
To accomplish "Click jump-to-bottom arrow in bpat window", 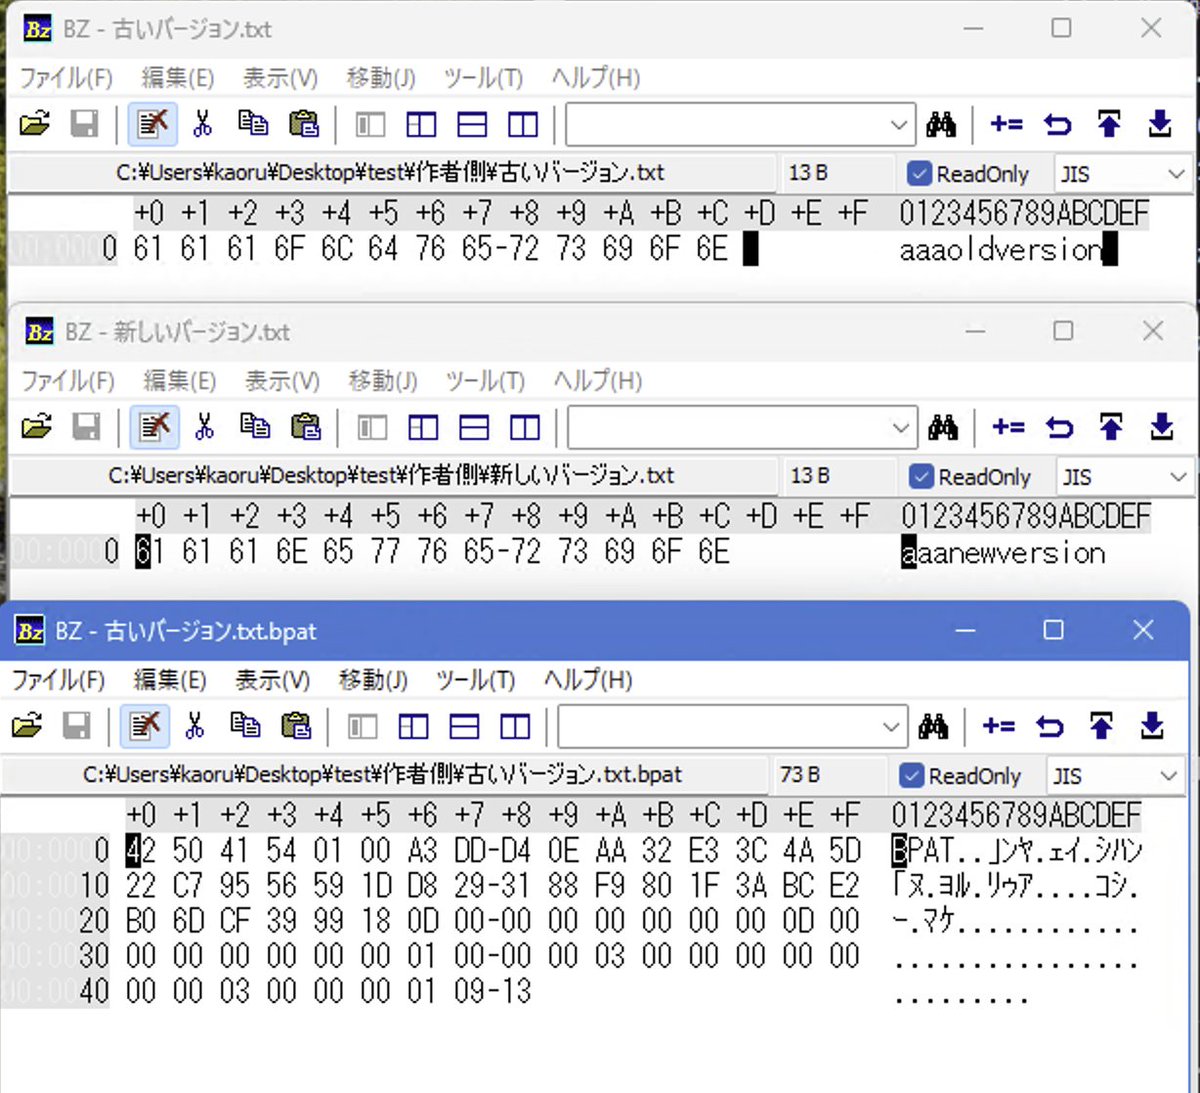I will pyautogui.click(x=1152, y=726).
